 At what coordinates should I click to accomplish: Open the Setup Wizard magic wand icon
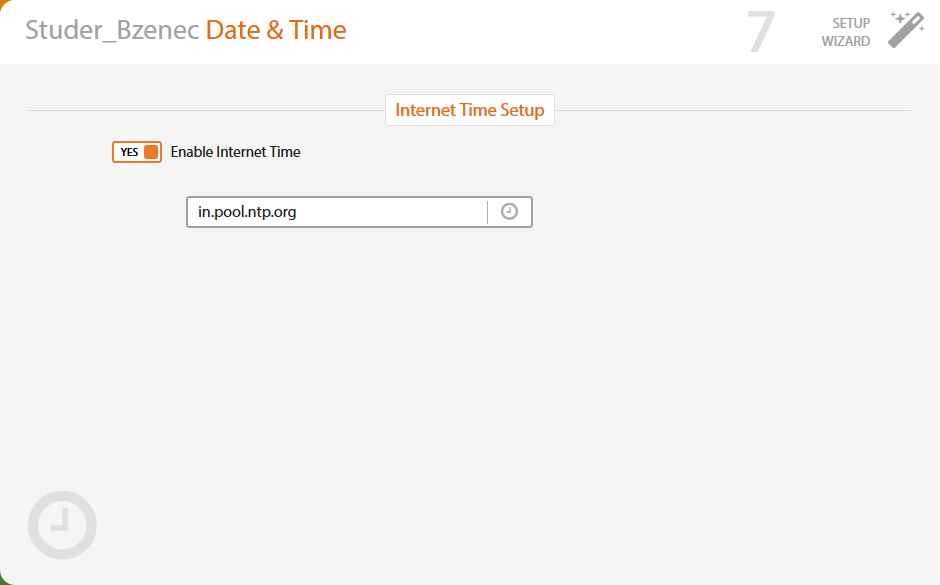(906, 30)
